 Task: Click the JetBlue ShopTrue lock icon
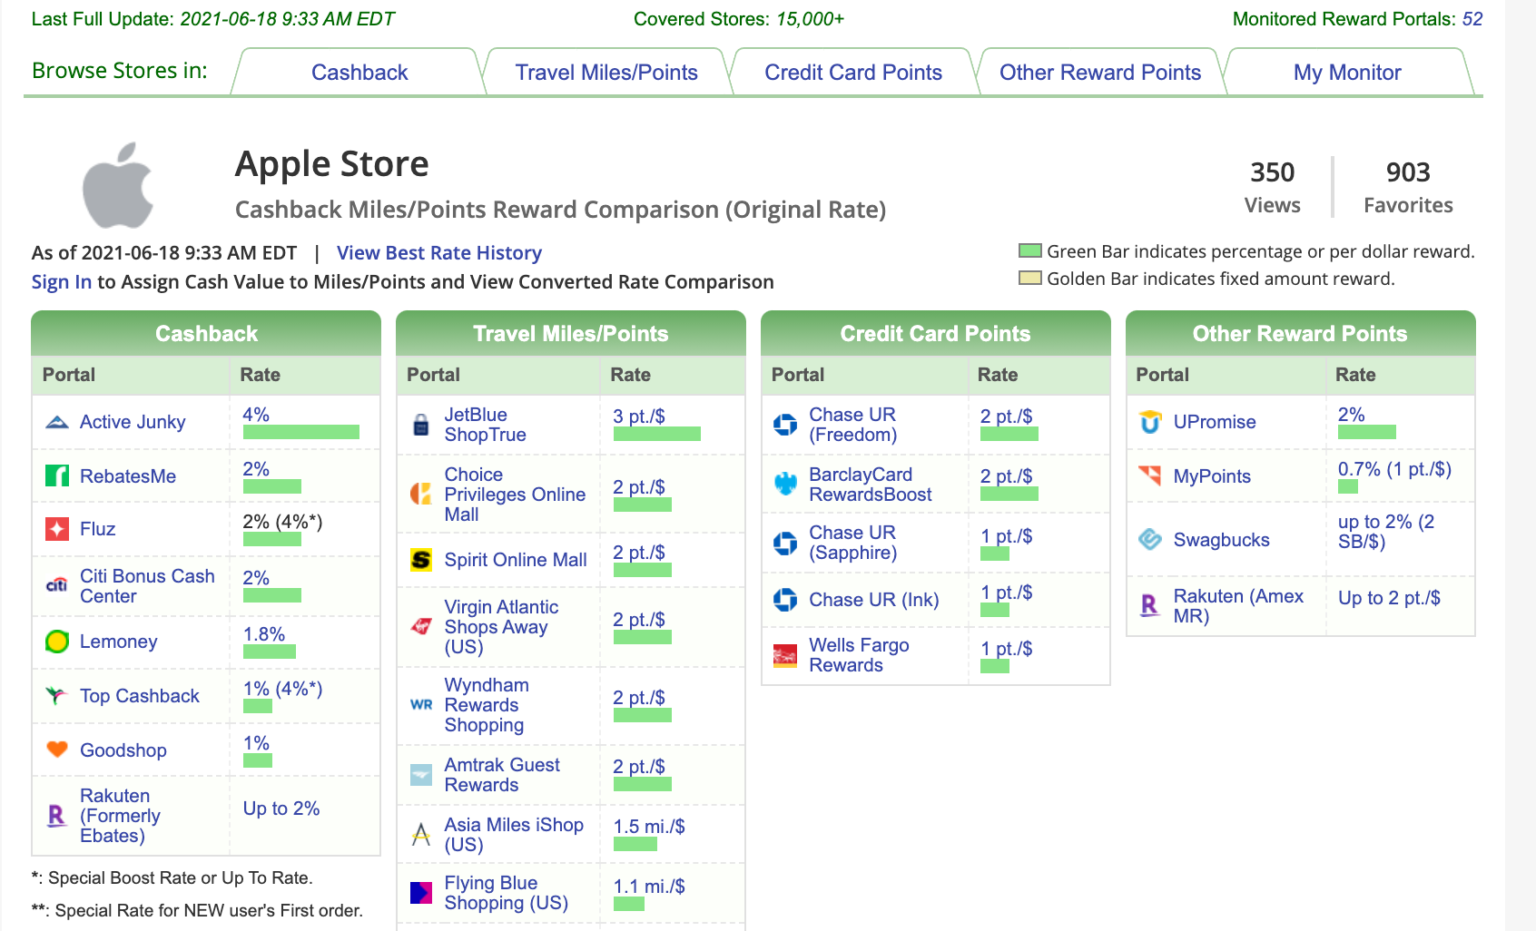(x=421, y=424)
